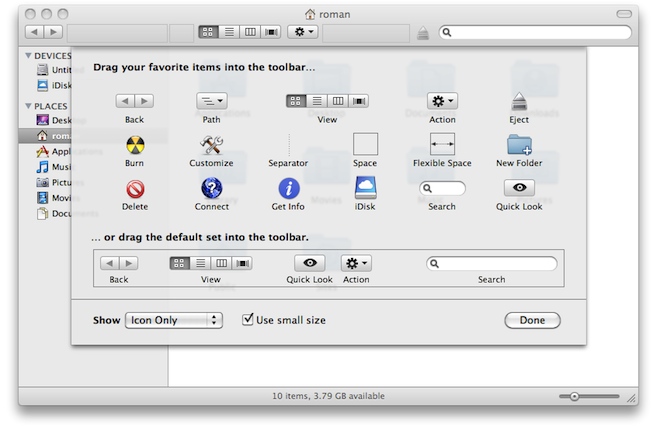Open the Show Icon Only dropdown
This screenshot has width=660, height=427.
[x=174, y=320]
